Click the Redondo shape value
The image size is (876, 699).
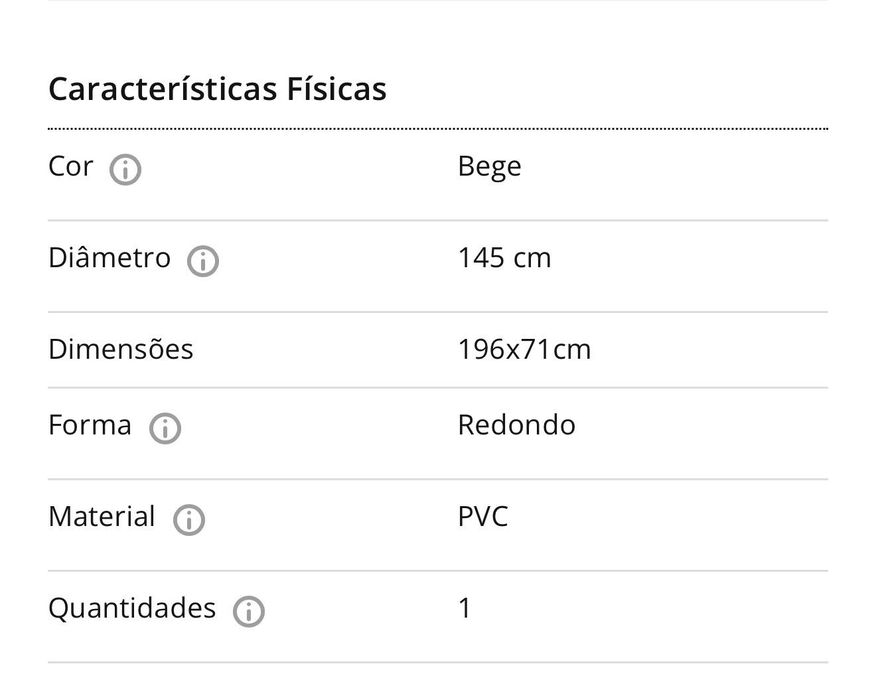516,425
